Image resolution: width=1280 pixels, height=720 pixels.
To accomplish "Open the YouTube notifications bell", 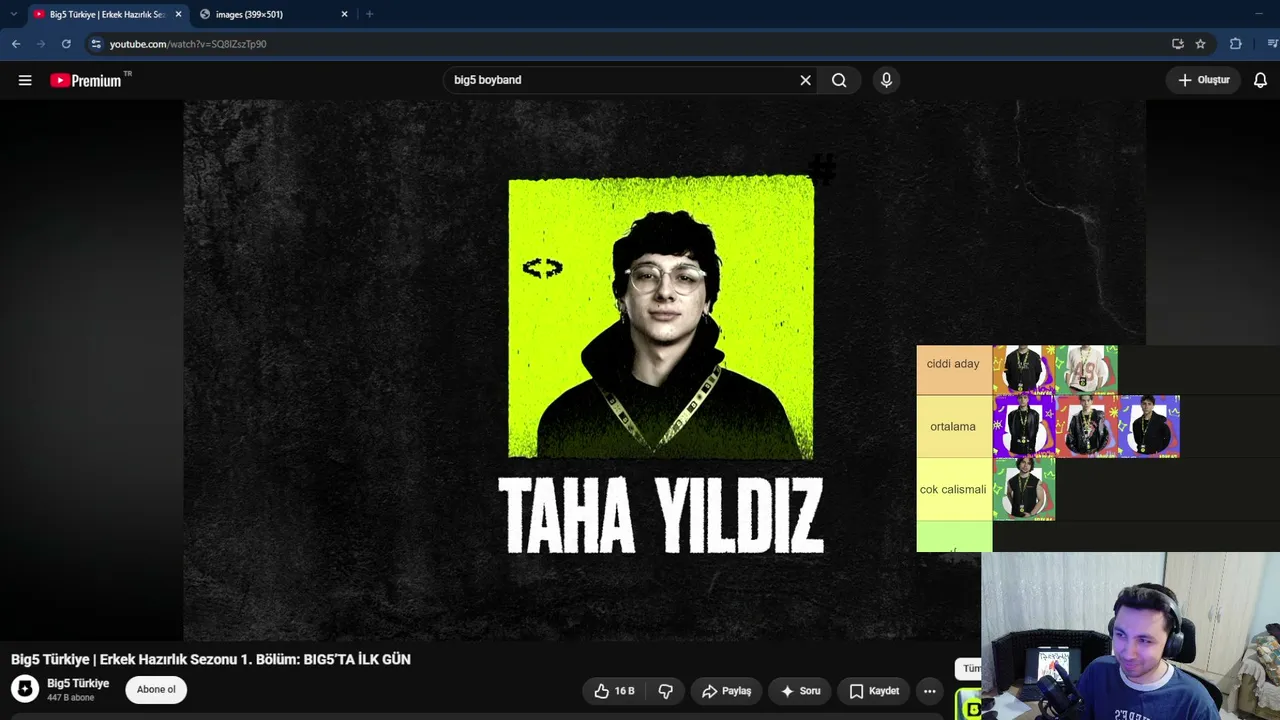I will (1260, 80).
